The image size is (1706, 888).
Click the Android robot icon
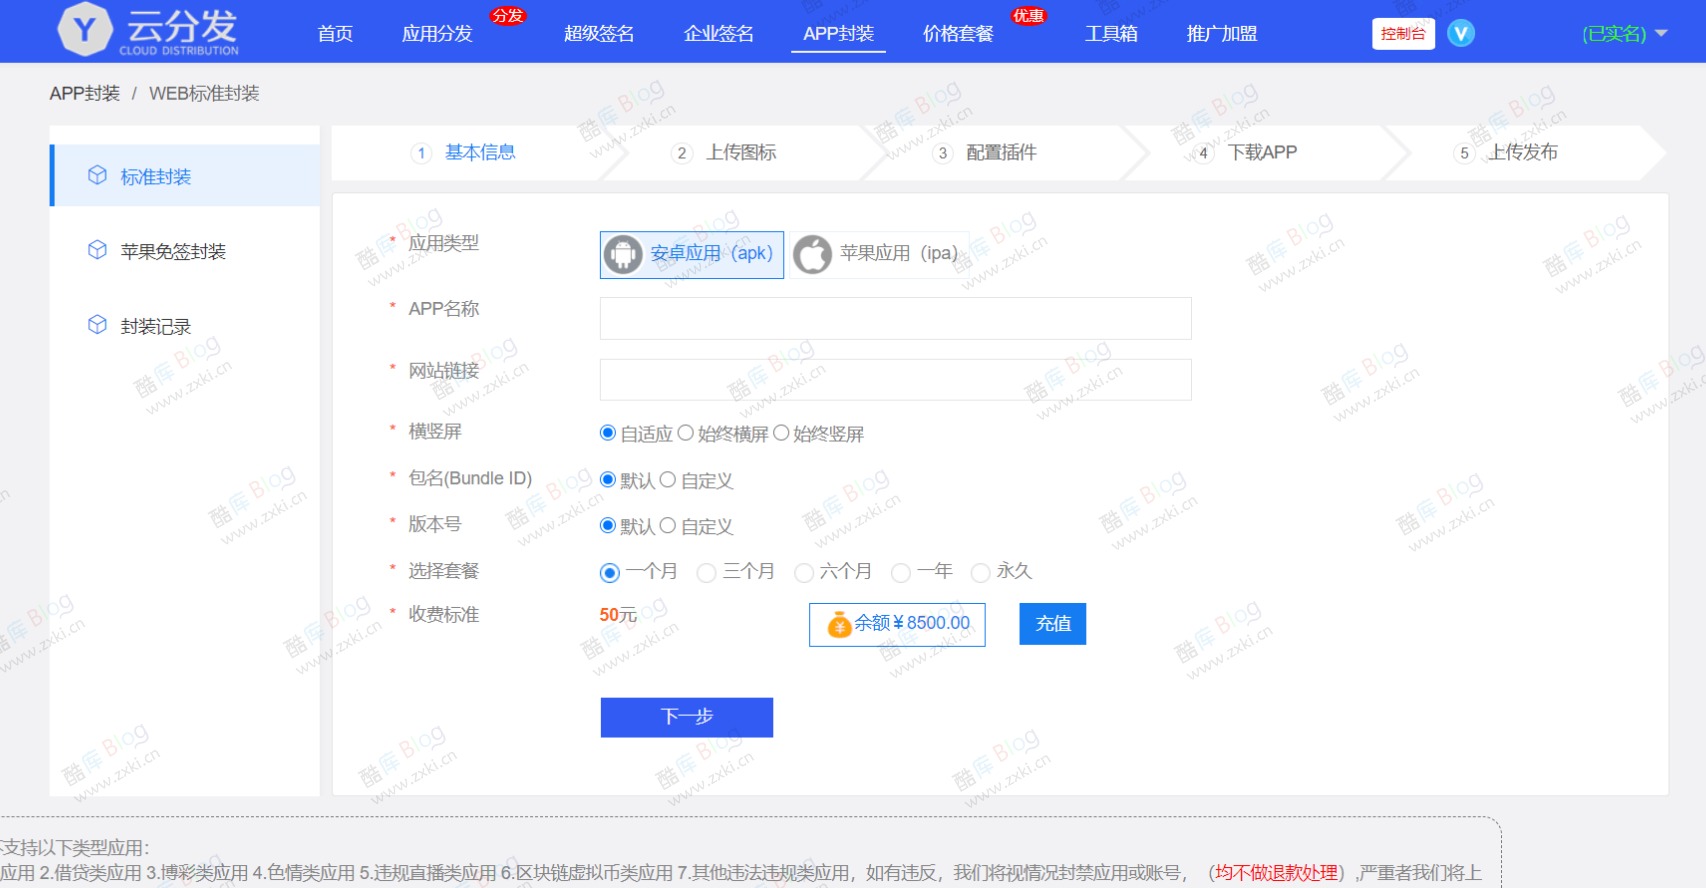click(x=624, y=254)
